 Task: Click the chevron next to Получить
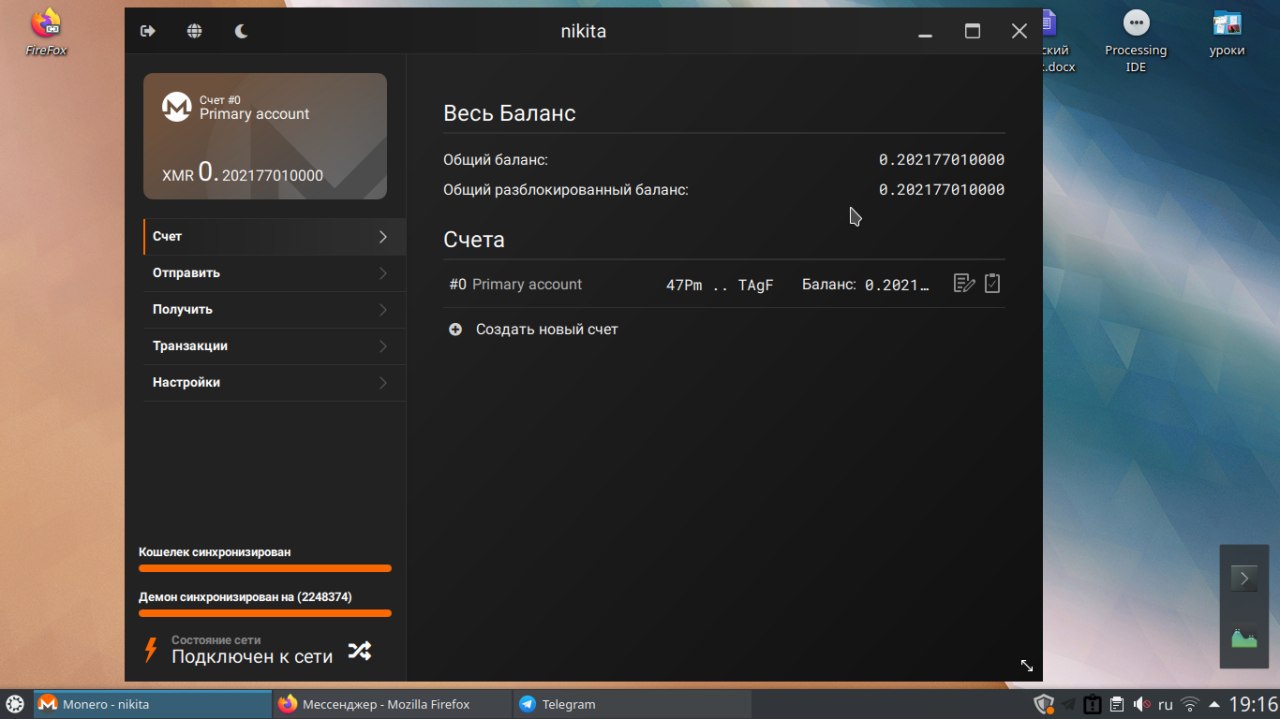pyautogui.click(x=383, y=310)
